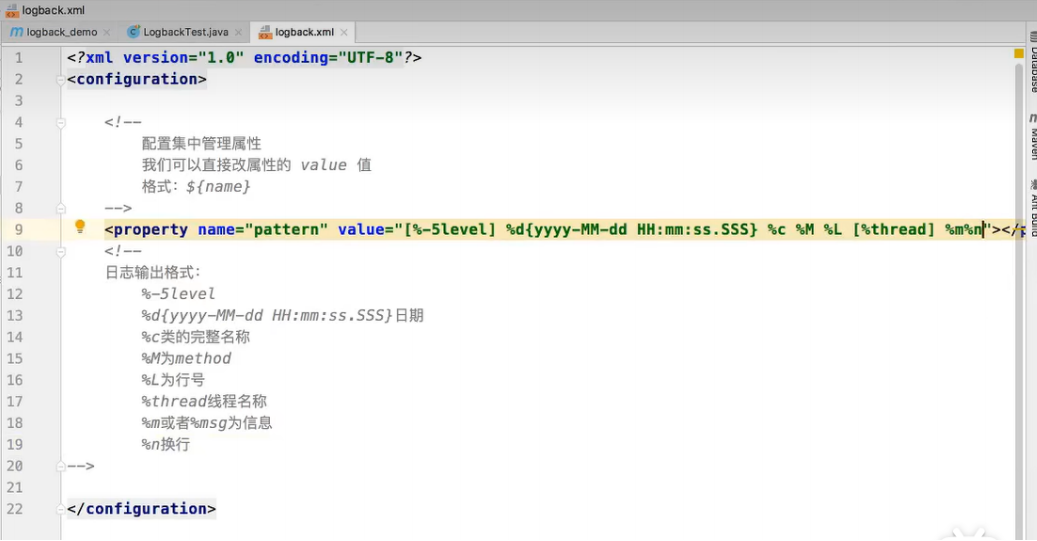The image size is (1037, 541).
Task: Click fold marker at closing configuration tag
Action: pos(61,509)
